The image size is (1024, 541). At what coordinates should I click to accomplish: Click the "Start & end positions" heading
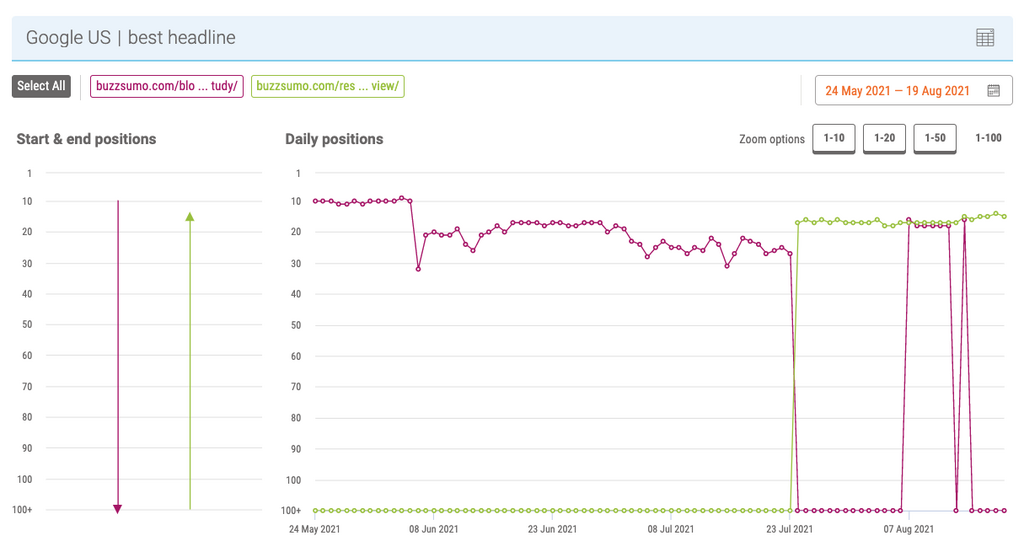87,139
